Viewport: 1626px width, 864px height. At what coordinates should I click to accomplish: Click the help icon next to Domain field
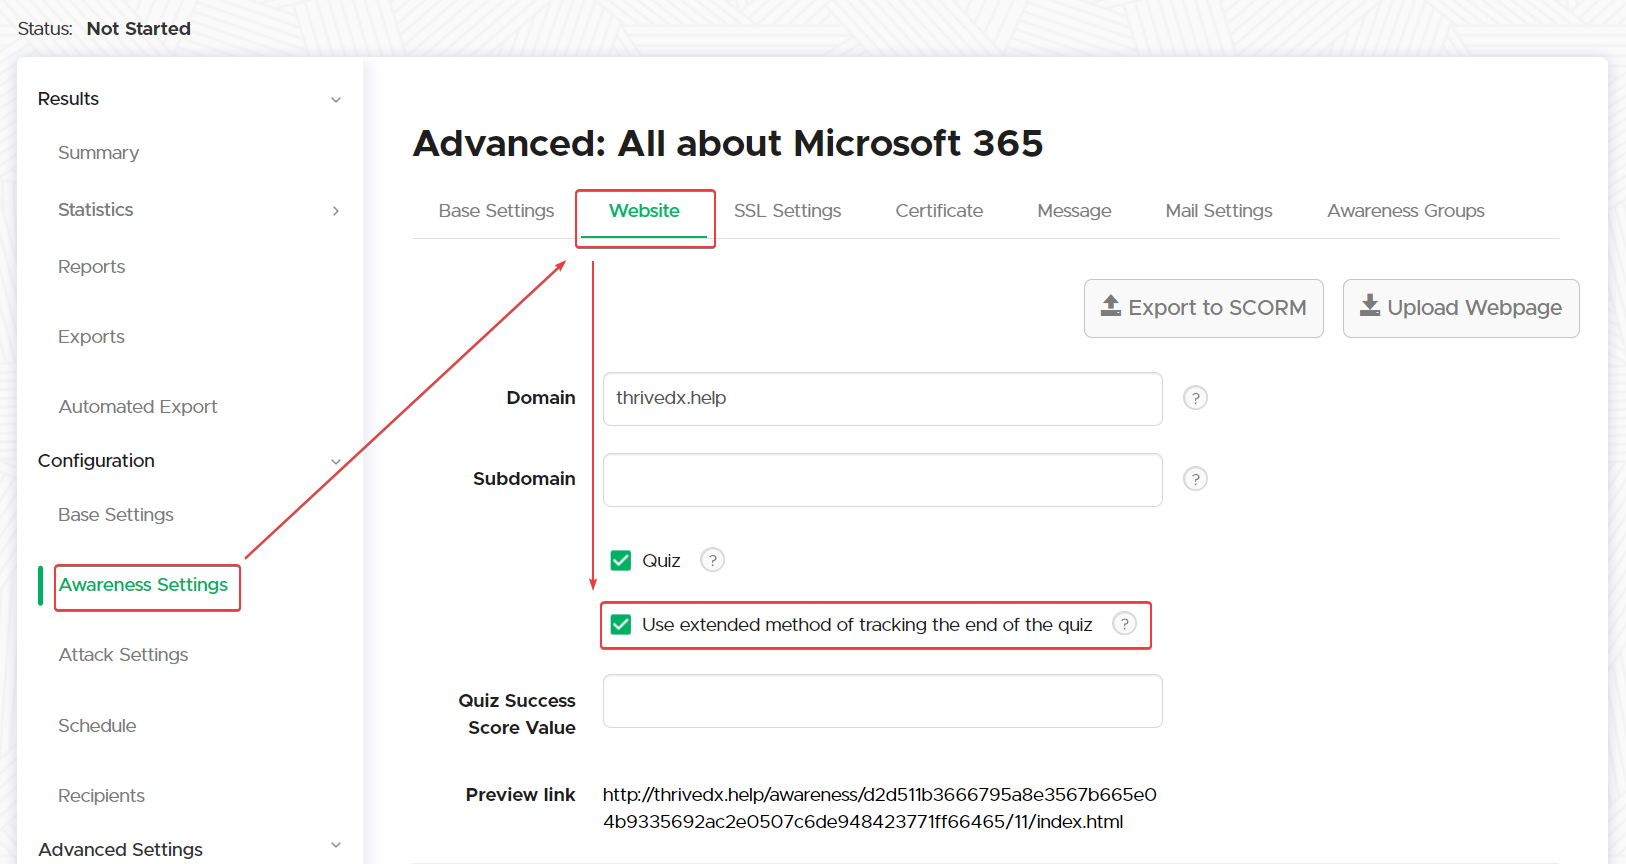click(1195, 398)
